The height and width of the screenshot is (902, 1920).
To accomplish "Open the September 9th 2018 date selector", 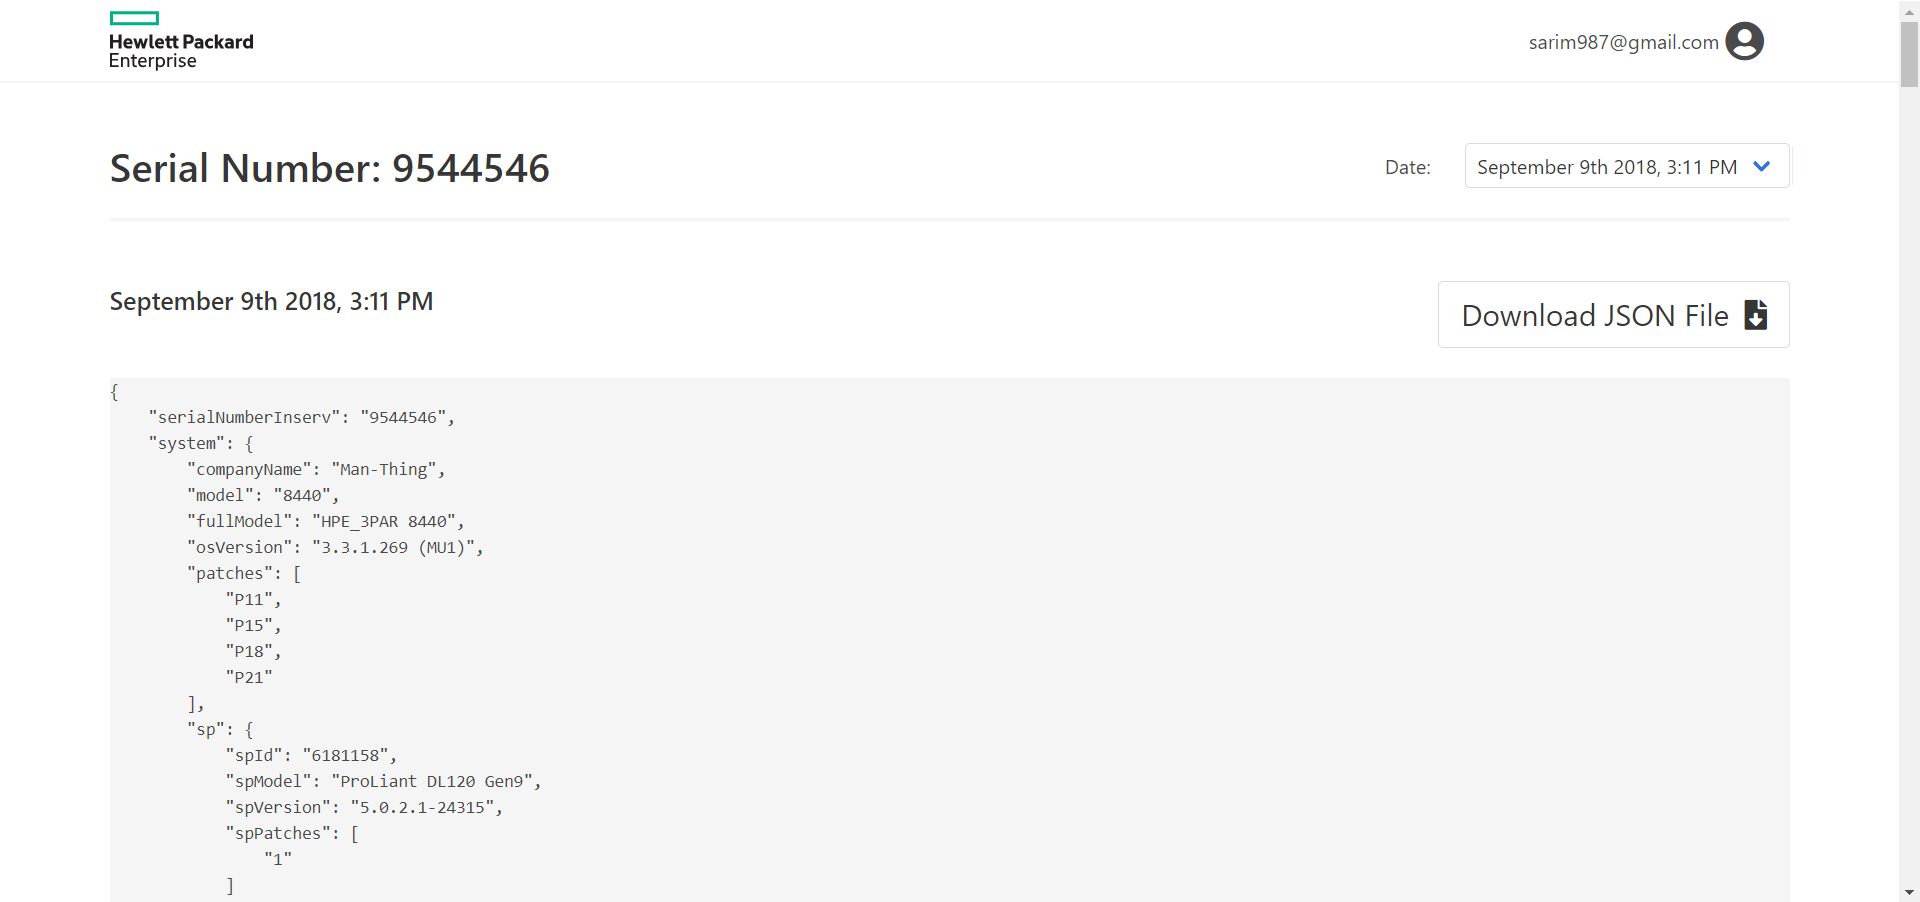I will [x=1627, y=166].
